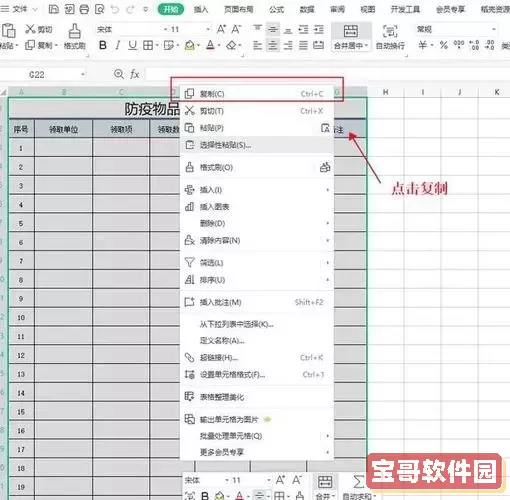
Task: Click the Bold B on the mini toolbar
Action: point(205,496)
